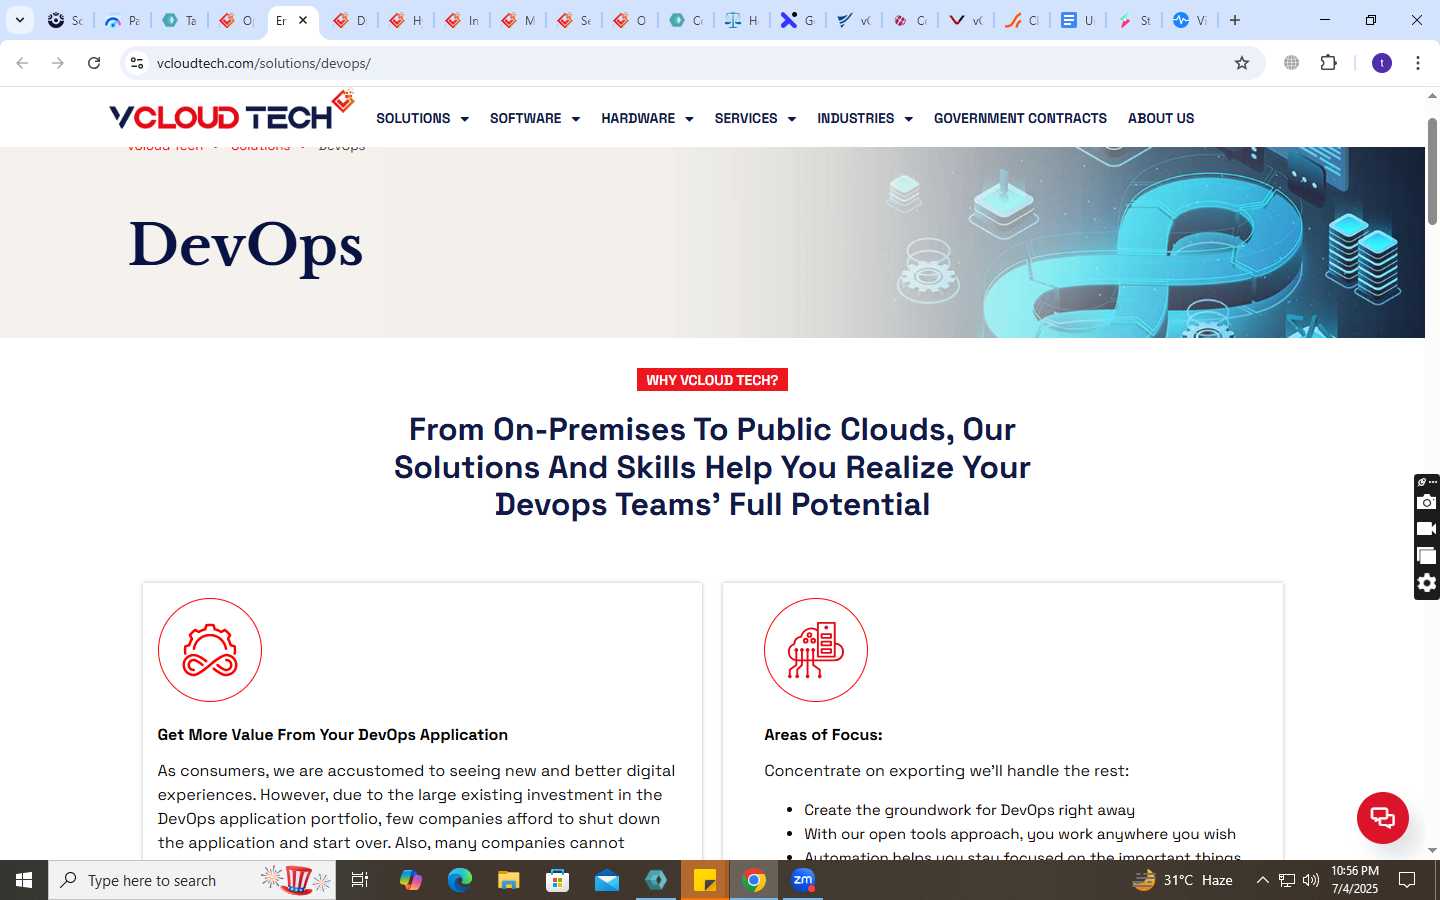Open File Explorer from the taskbar

[x=509, y=880]
